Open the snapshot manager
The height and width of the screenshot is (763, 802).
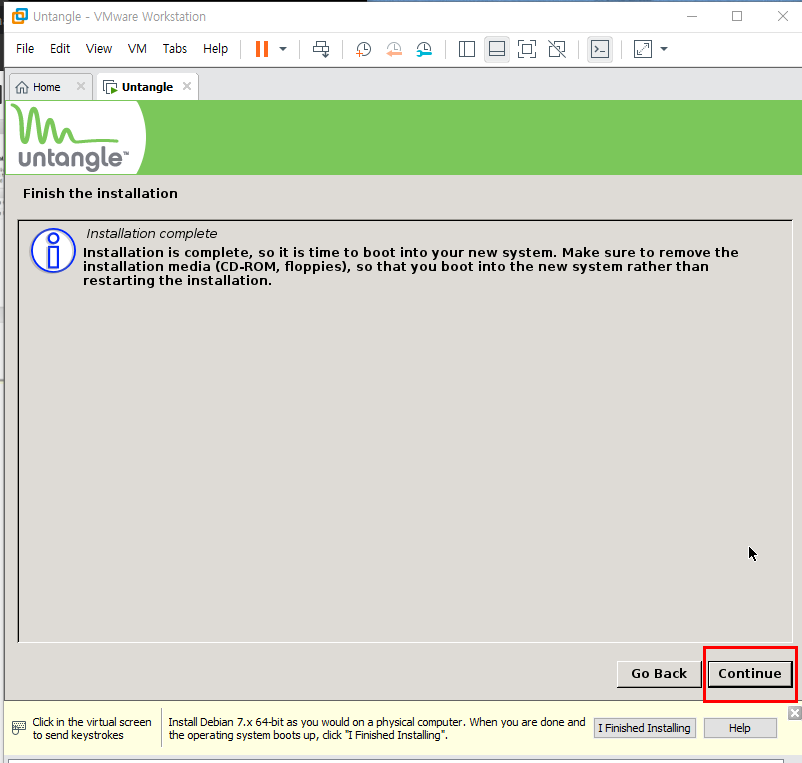[x=424, y=49]
